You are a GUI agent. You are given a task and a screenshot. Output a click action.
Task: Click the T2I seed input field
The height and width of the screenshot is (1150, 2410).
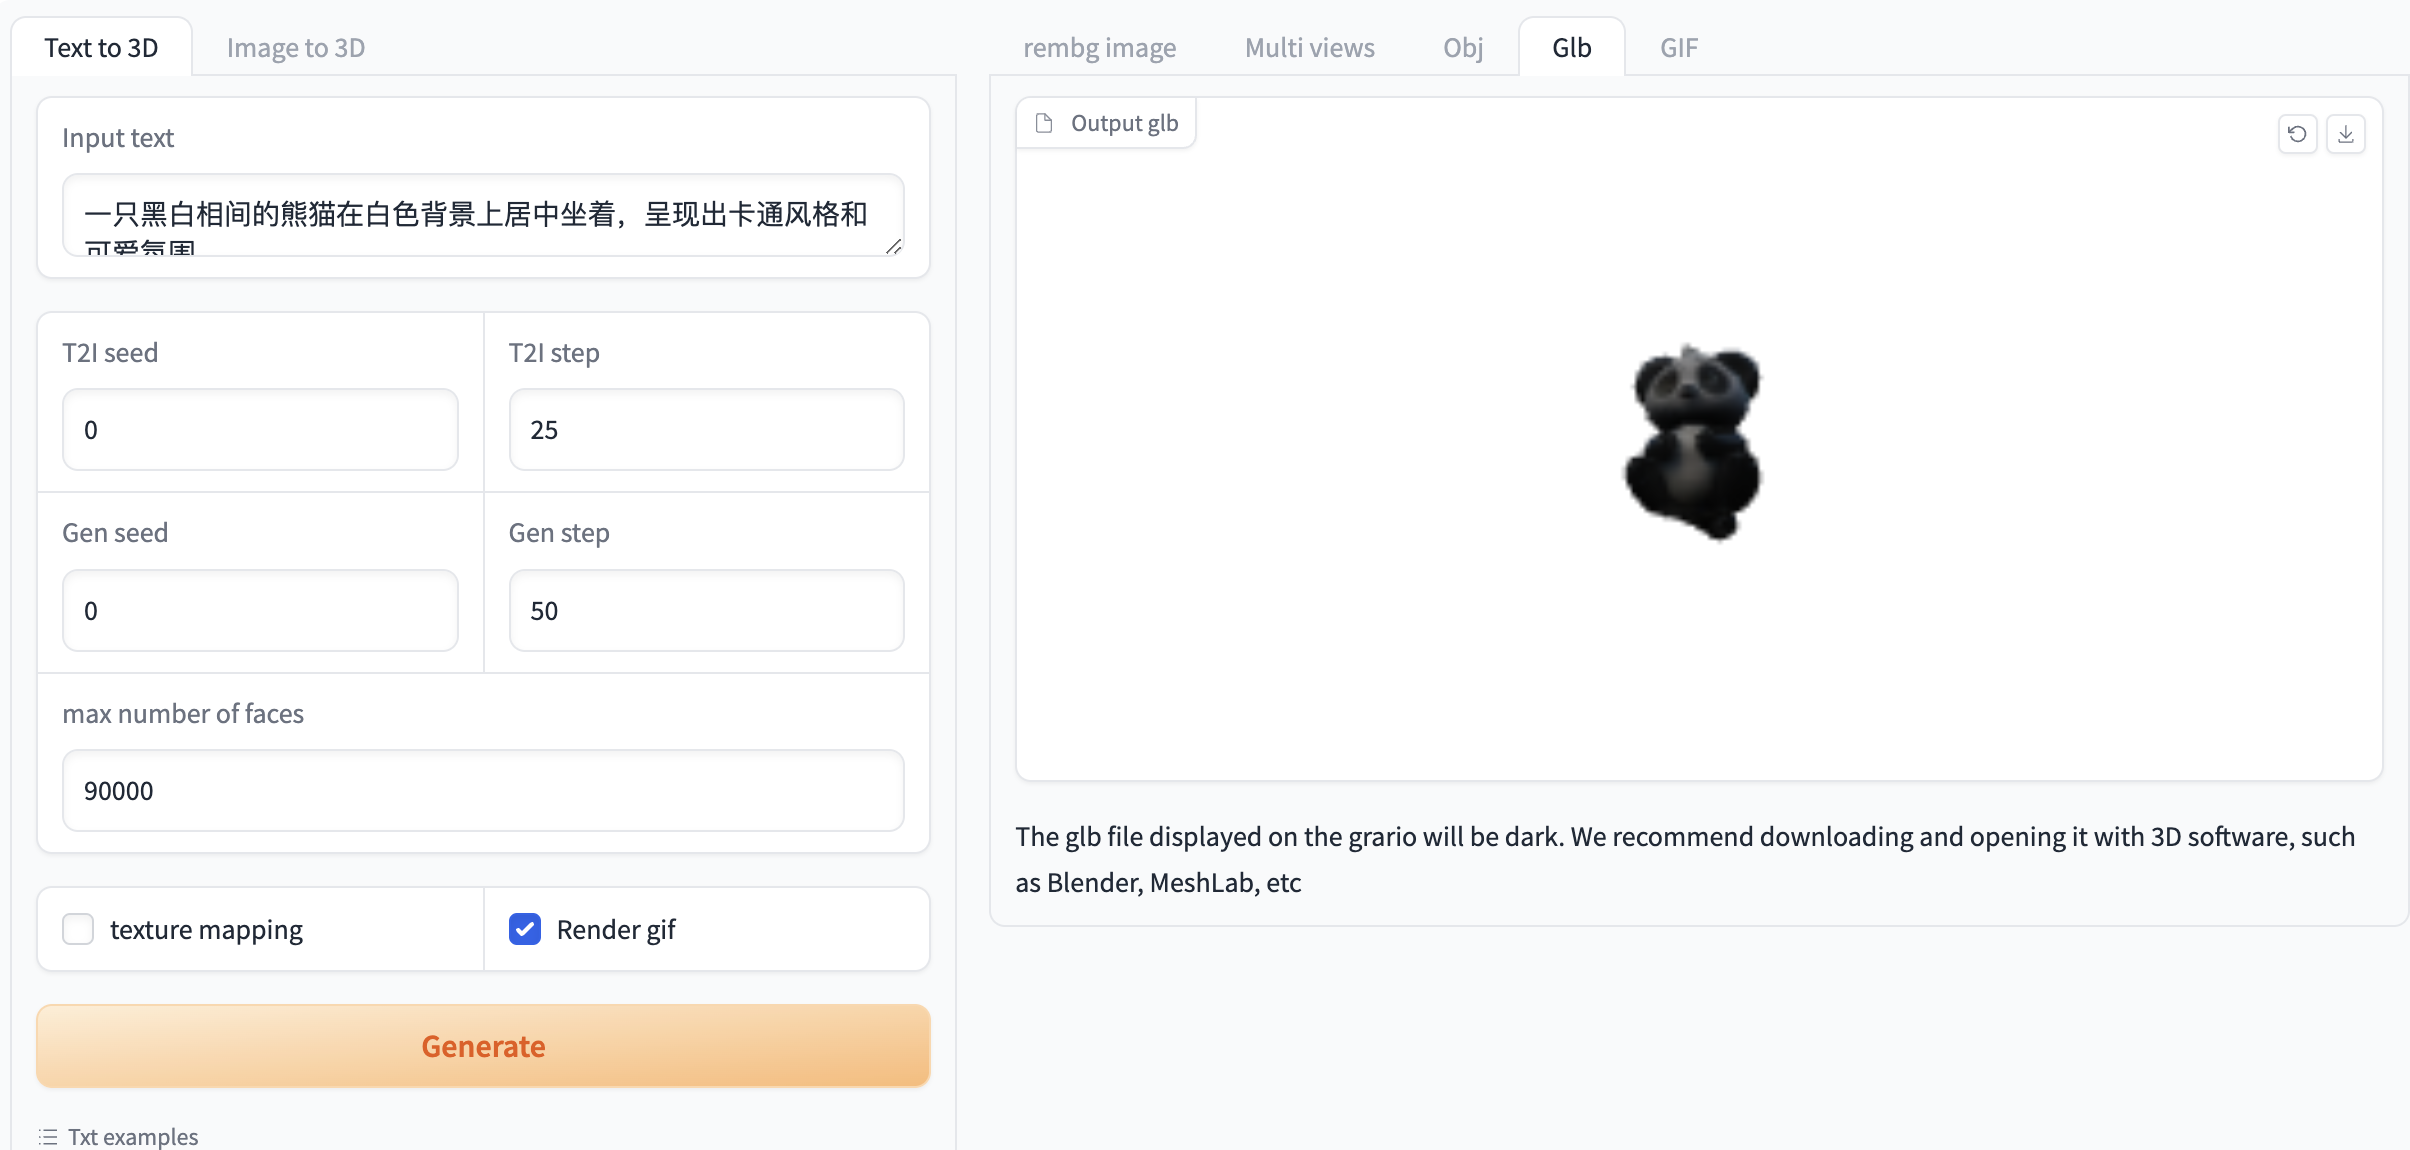(x=260, y=430)
